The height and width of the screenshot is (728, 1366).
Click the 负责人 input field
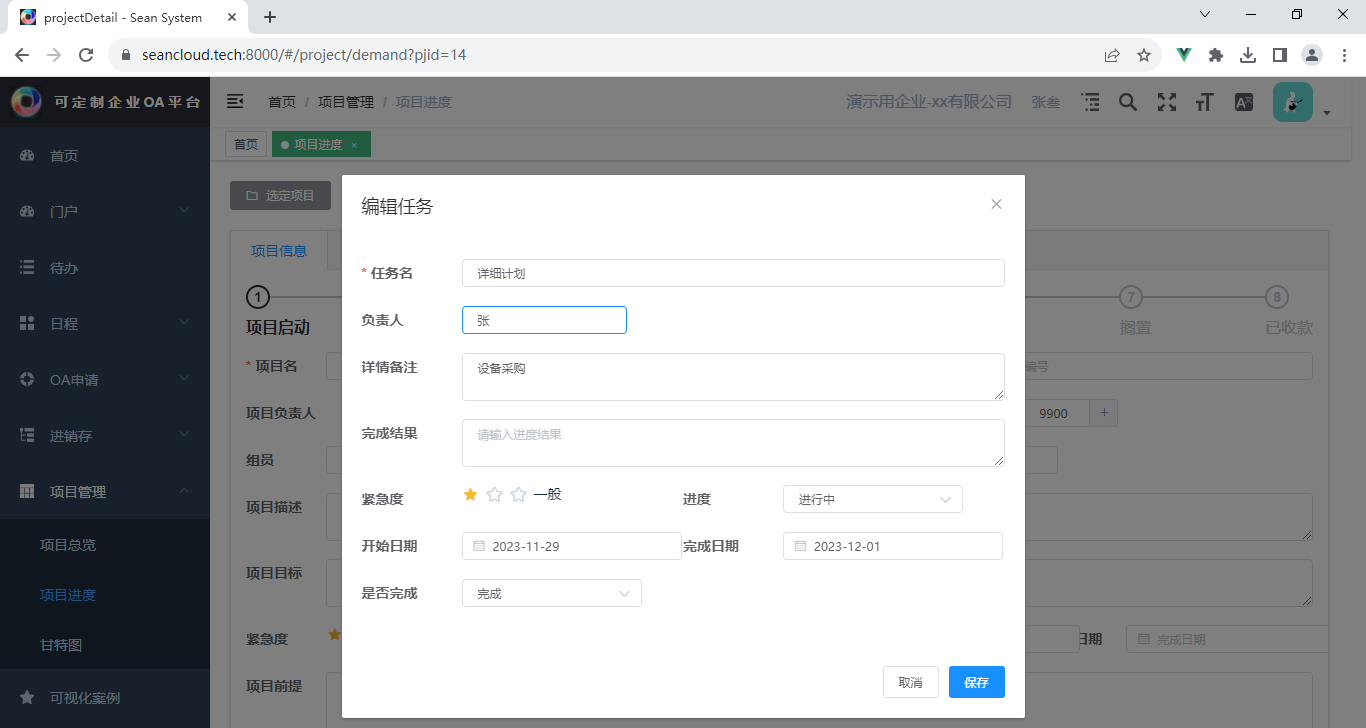click(x=544, y=320)
